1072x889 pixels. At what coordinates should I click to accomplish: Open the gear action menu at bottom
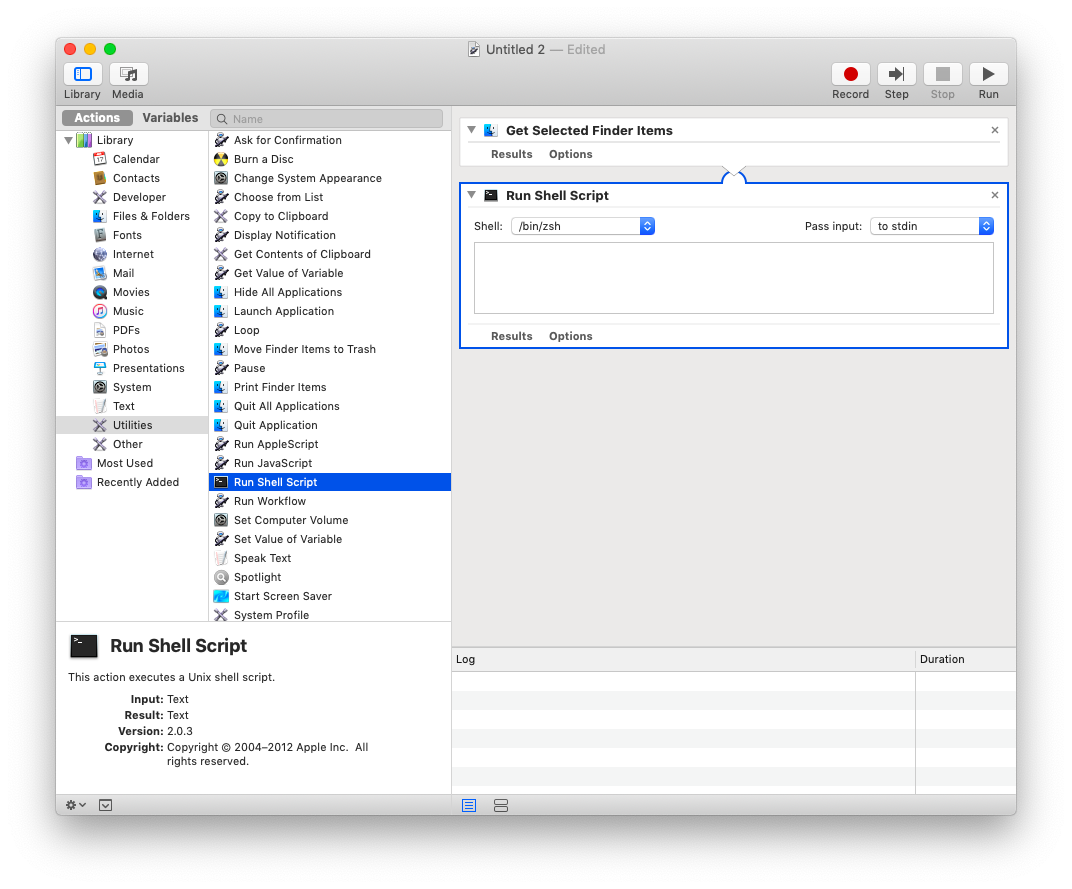(75, 805)
